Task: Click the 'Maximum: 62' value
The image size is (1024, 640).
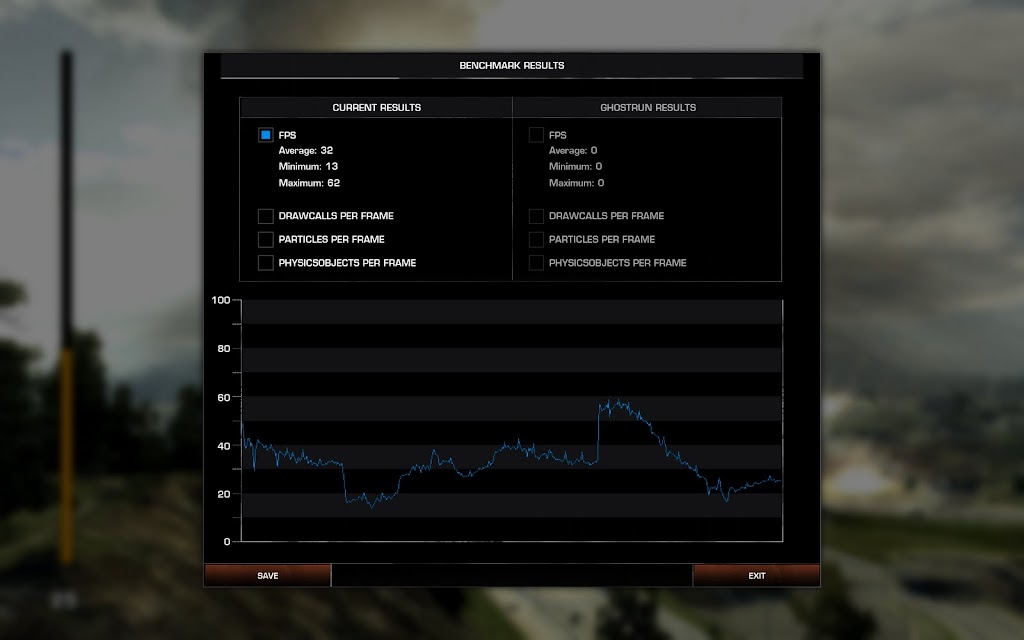Action: coord(309,183)
